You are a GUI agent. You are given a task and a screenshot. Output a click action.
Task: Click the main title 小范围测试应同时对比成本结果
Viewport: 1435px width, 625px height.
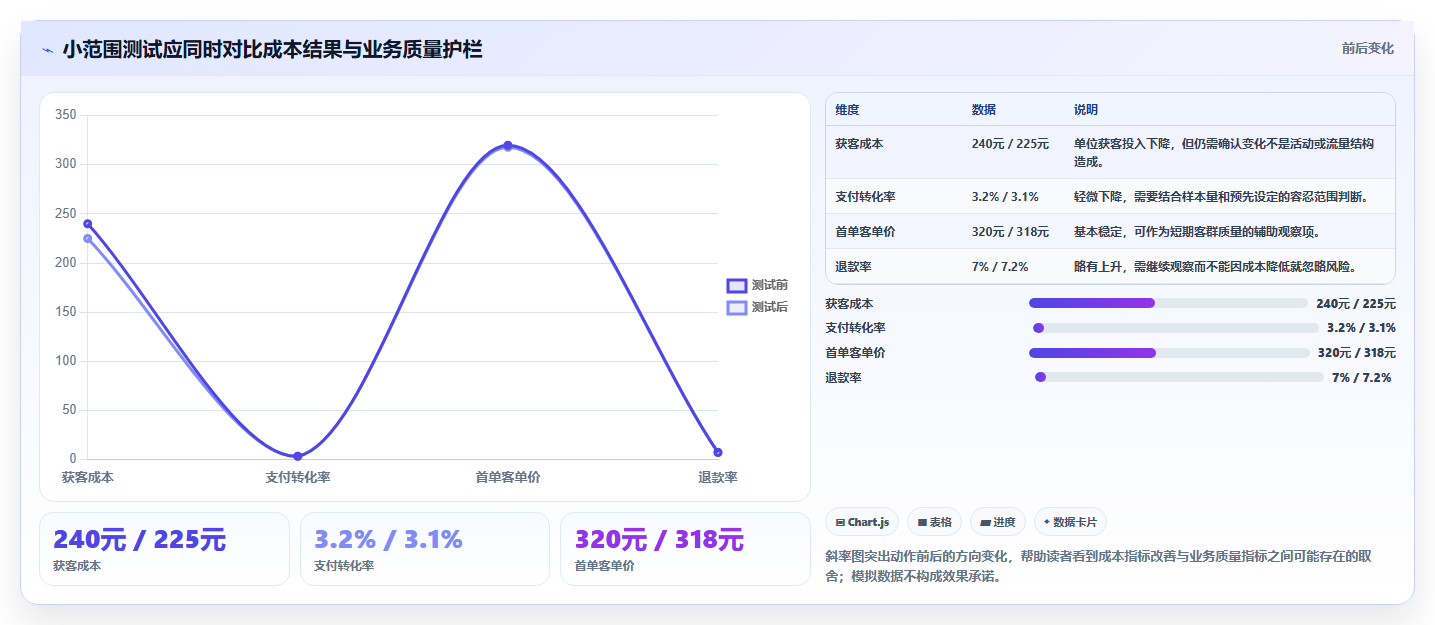click(272, 49)
